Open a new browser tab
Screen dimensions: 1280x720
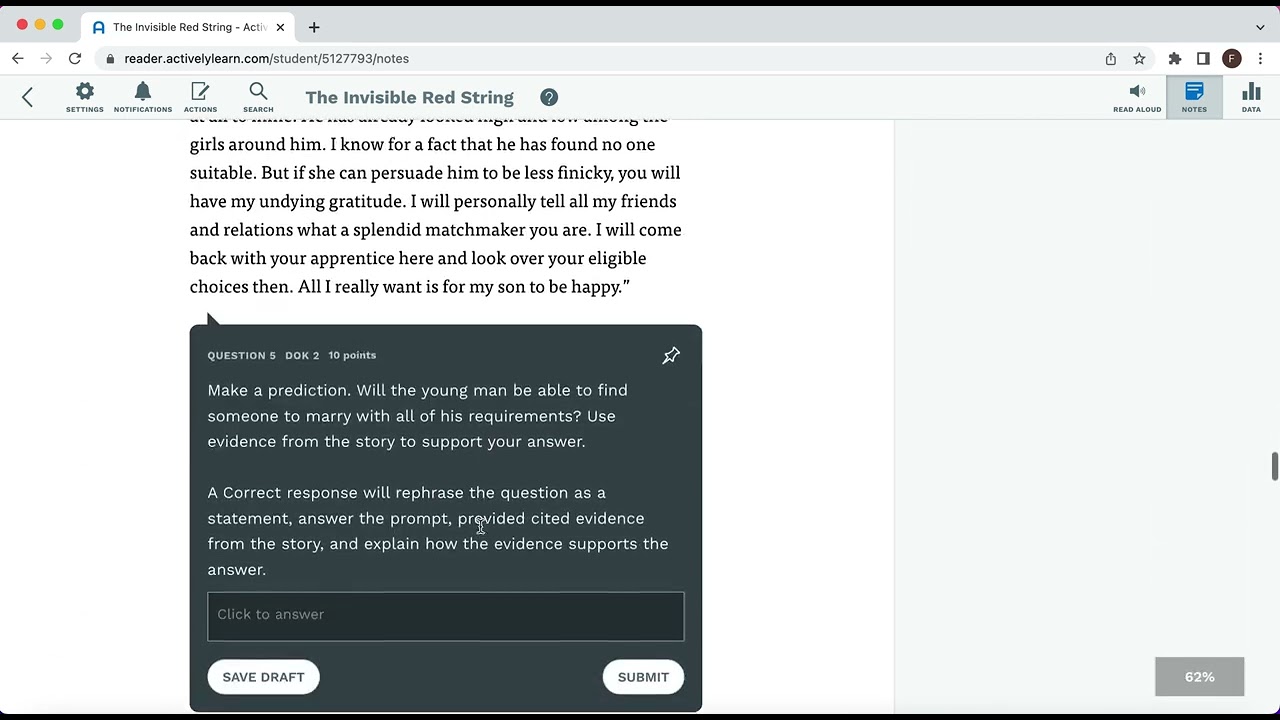(314, 27)
